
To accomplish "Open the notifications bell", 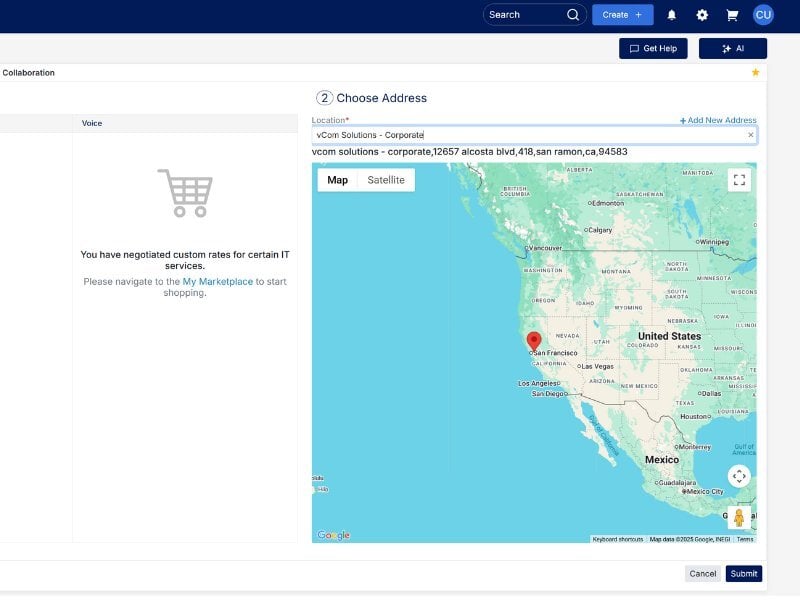I will pyautogui.click(x=671, y=14).
